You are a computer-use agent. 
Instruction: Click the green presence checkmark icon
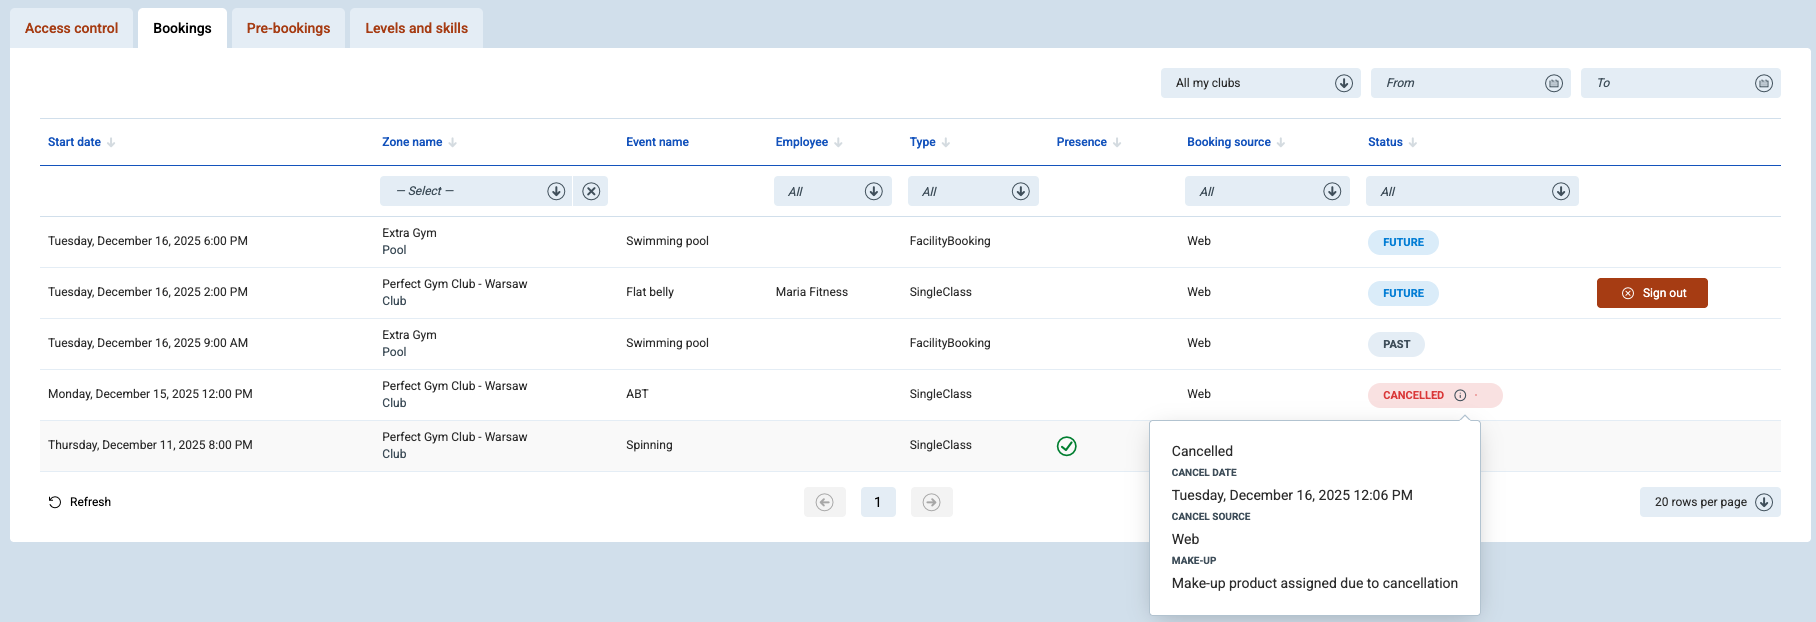pyautogui.click(x=1067, y=446)
